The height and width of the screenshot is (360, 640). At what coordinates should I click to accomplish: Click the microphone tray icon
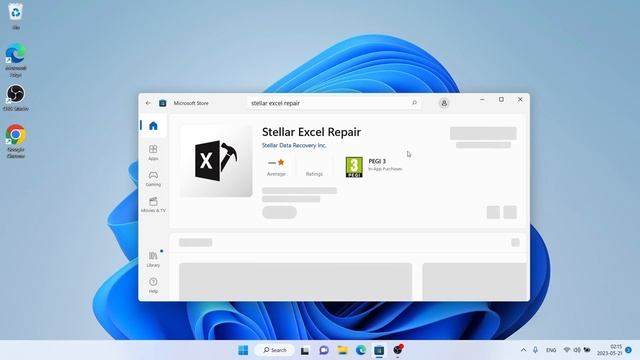[535, 350]
